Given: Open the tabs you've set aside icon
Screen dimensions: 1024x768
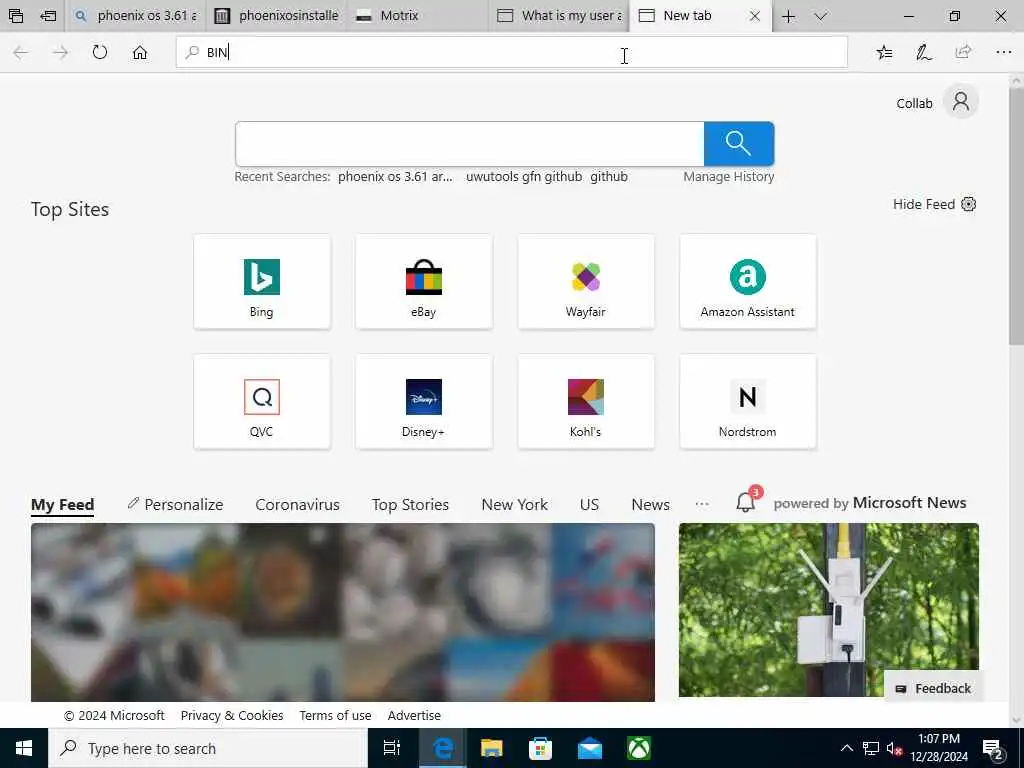Looking at the screenshot, I should pos(16,16).
